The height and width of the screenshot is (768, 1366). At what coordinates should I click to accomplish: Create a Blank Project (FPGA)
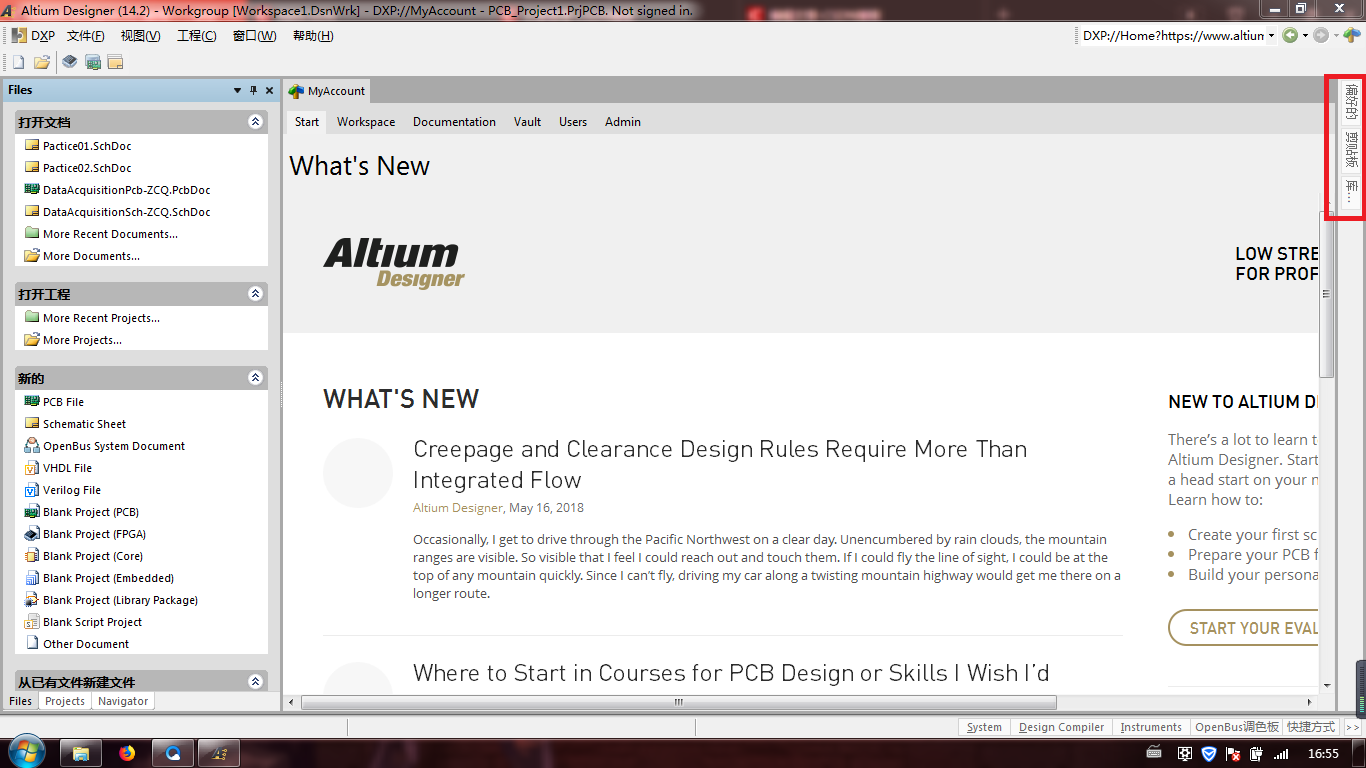click(94, 534)
